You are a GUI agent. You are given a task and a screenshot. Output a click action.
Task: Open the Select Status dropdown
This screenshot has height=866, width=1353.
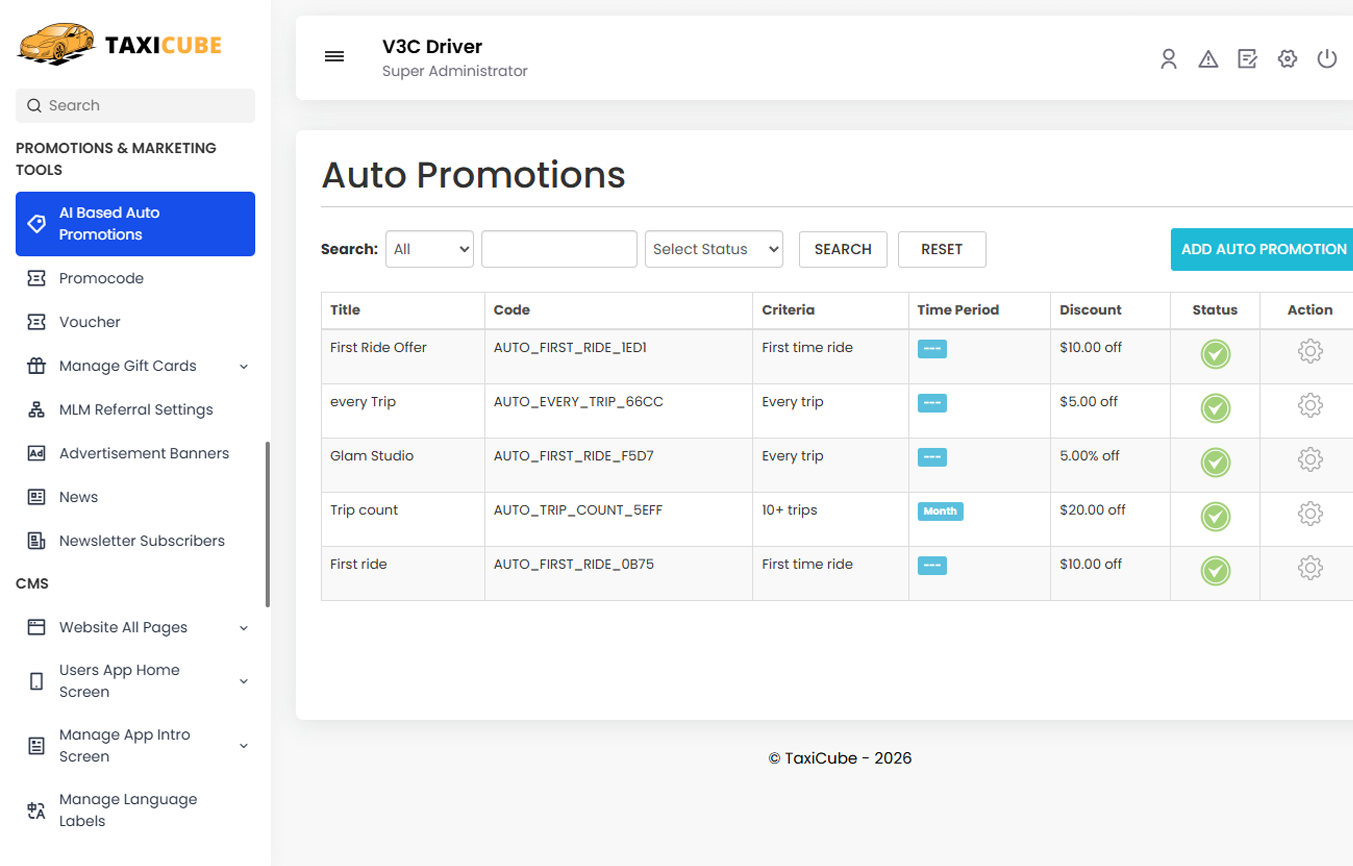(714, 249)
